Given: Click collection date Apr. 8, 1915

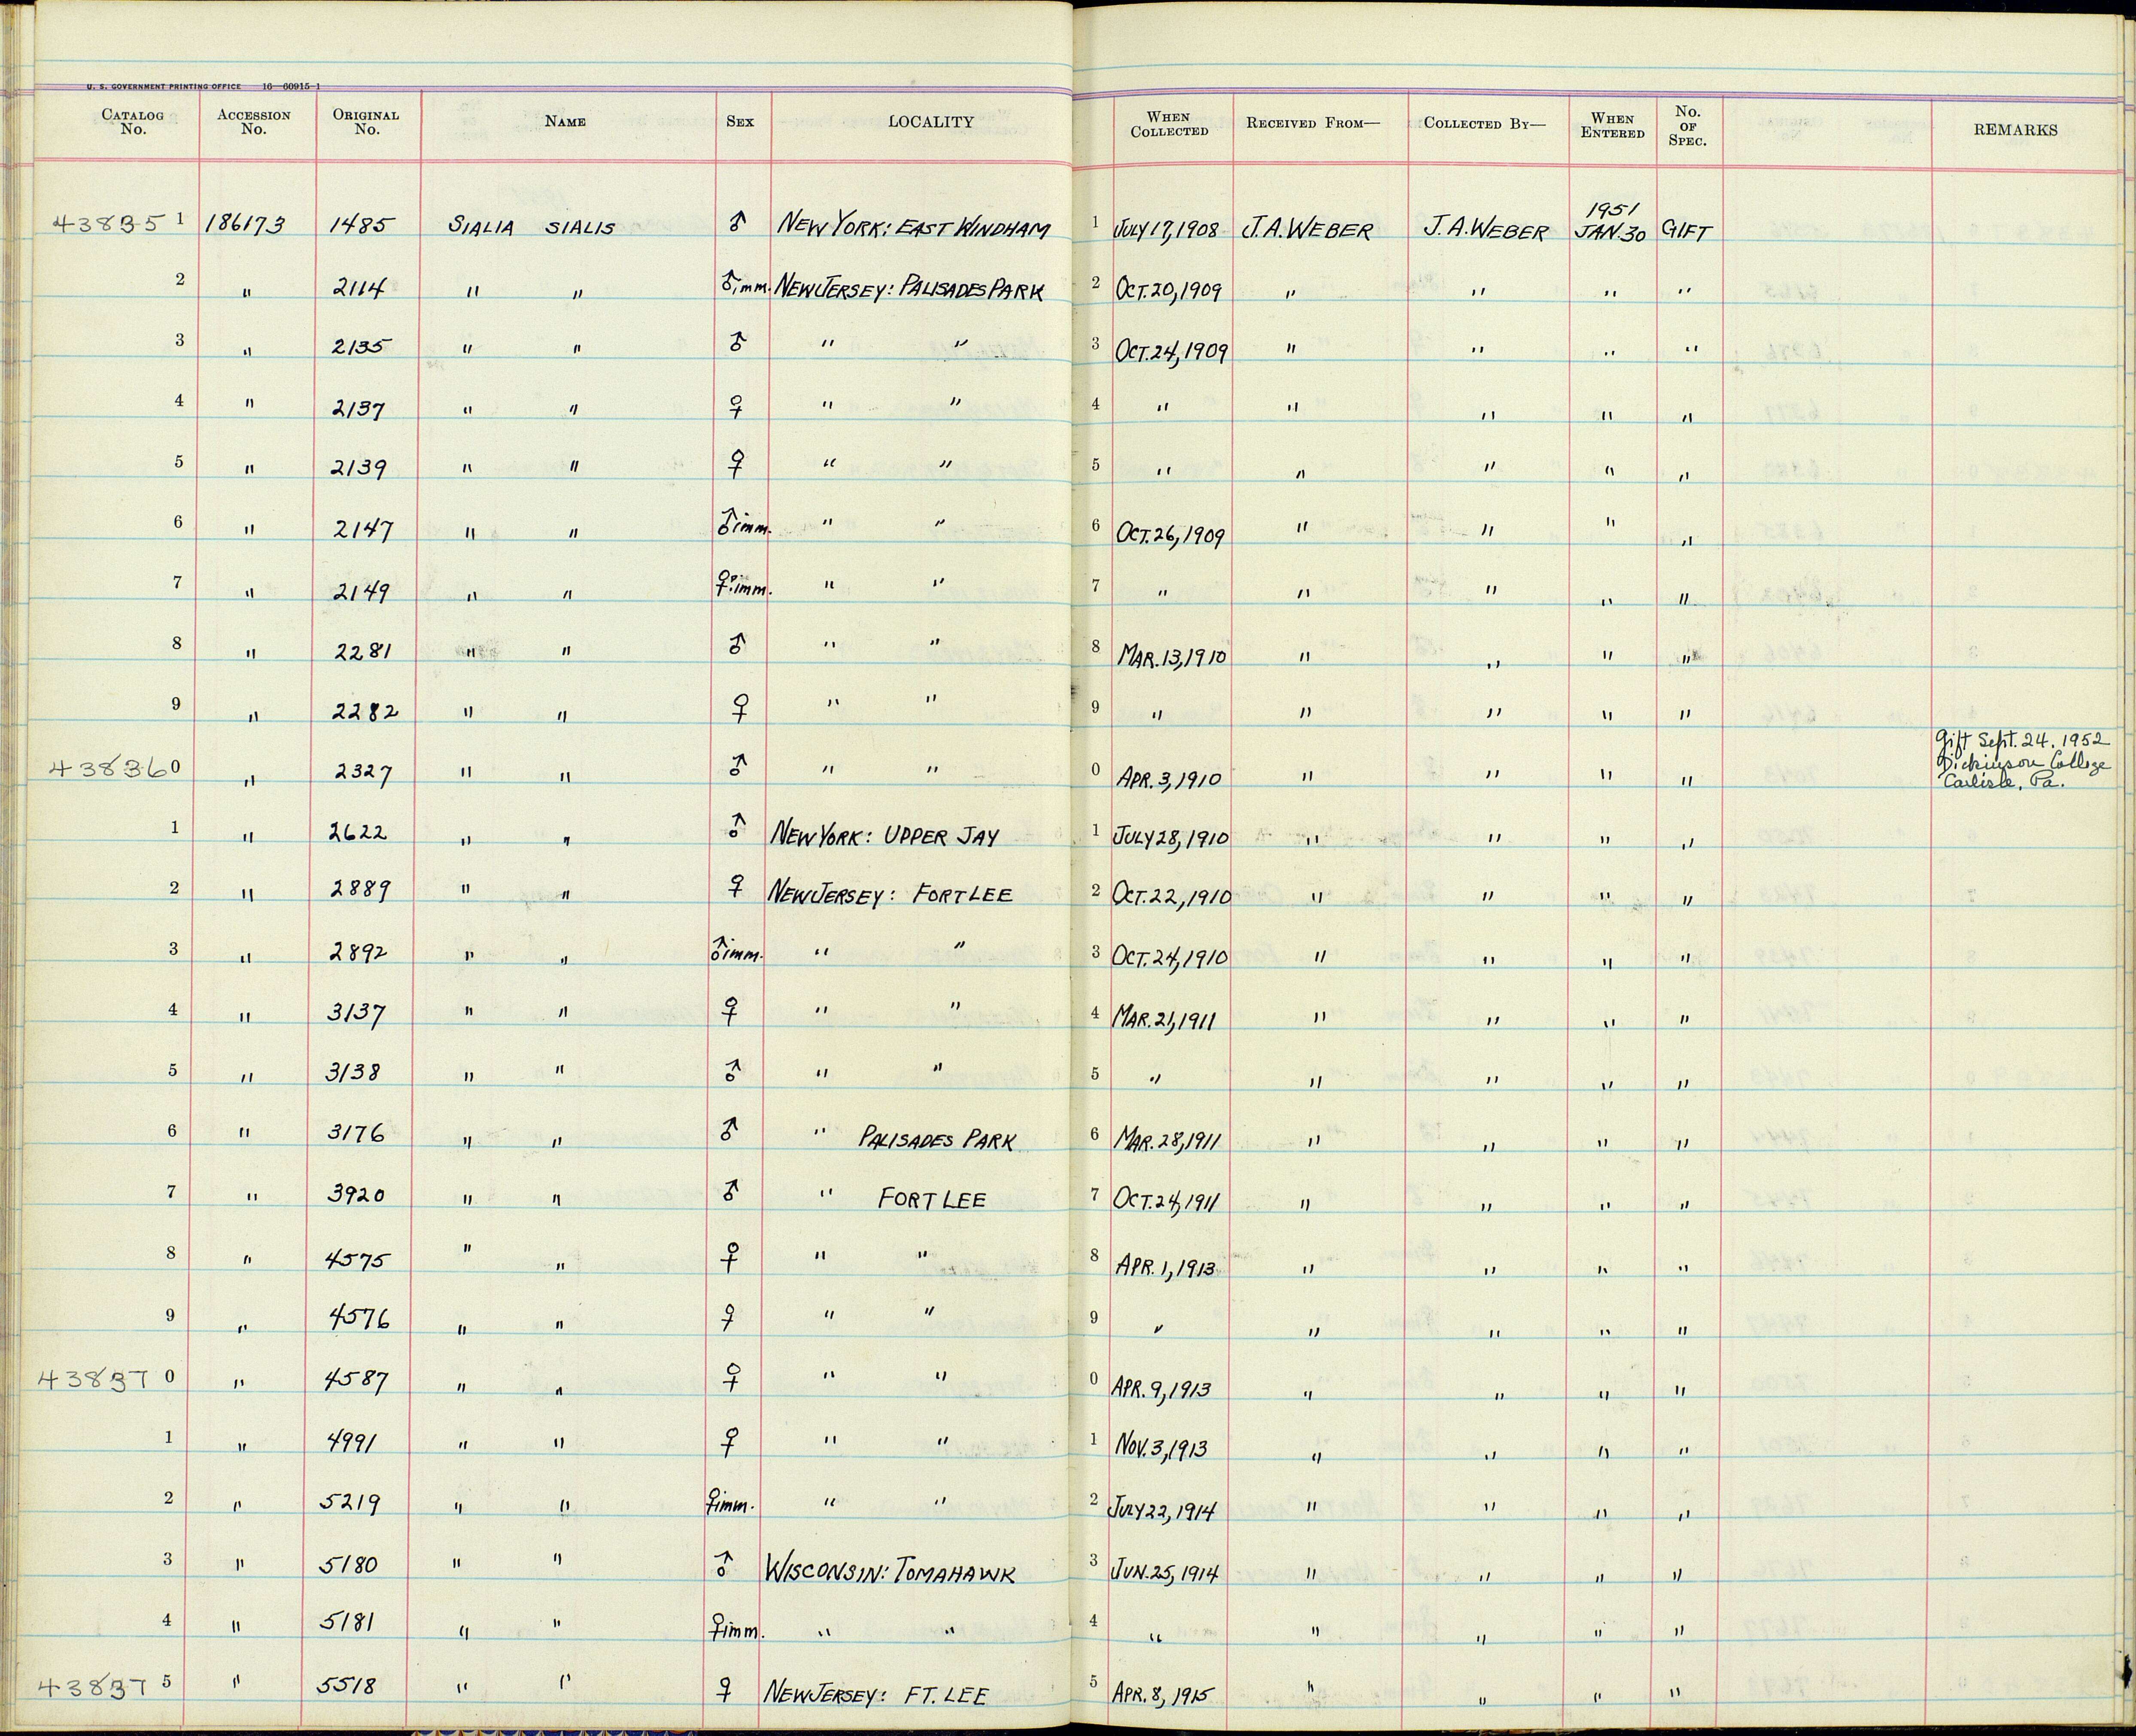Looking at the screenshot, I should coord(1165,1697).
